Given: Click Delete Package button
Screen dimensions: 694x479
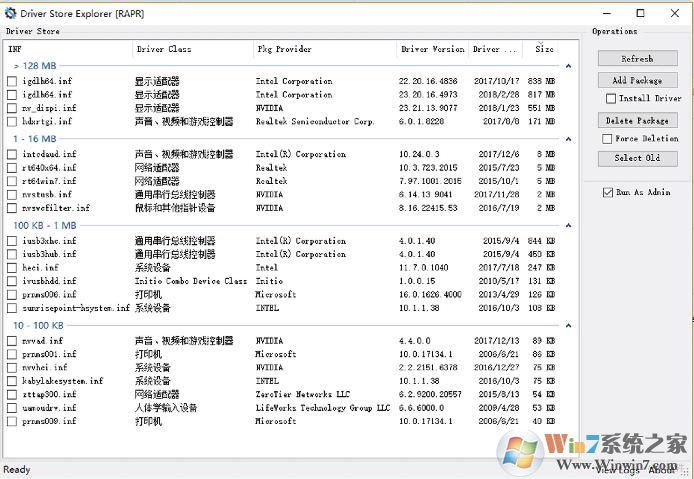Looking at the screenshot, I should [x=637, y=120].
